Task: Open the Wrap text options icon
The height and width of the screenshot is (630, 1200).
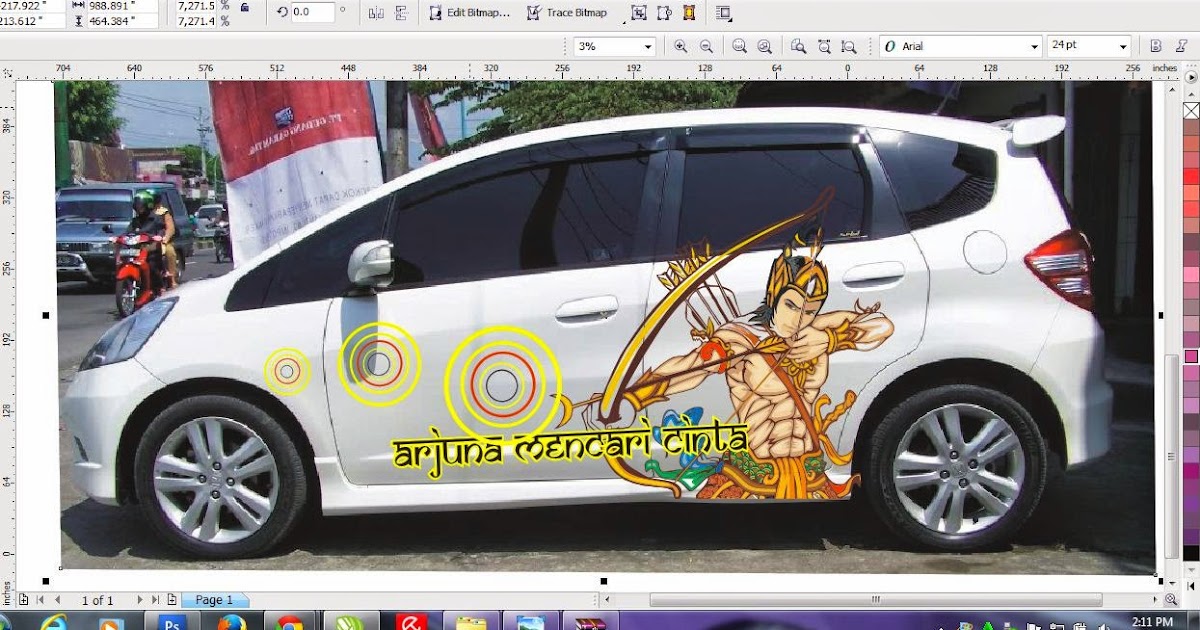Action: click(x=724, y=13)
